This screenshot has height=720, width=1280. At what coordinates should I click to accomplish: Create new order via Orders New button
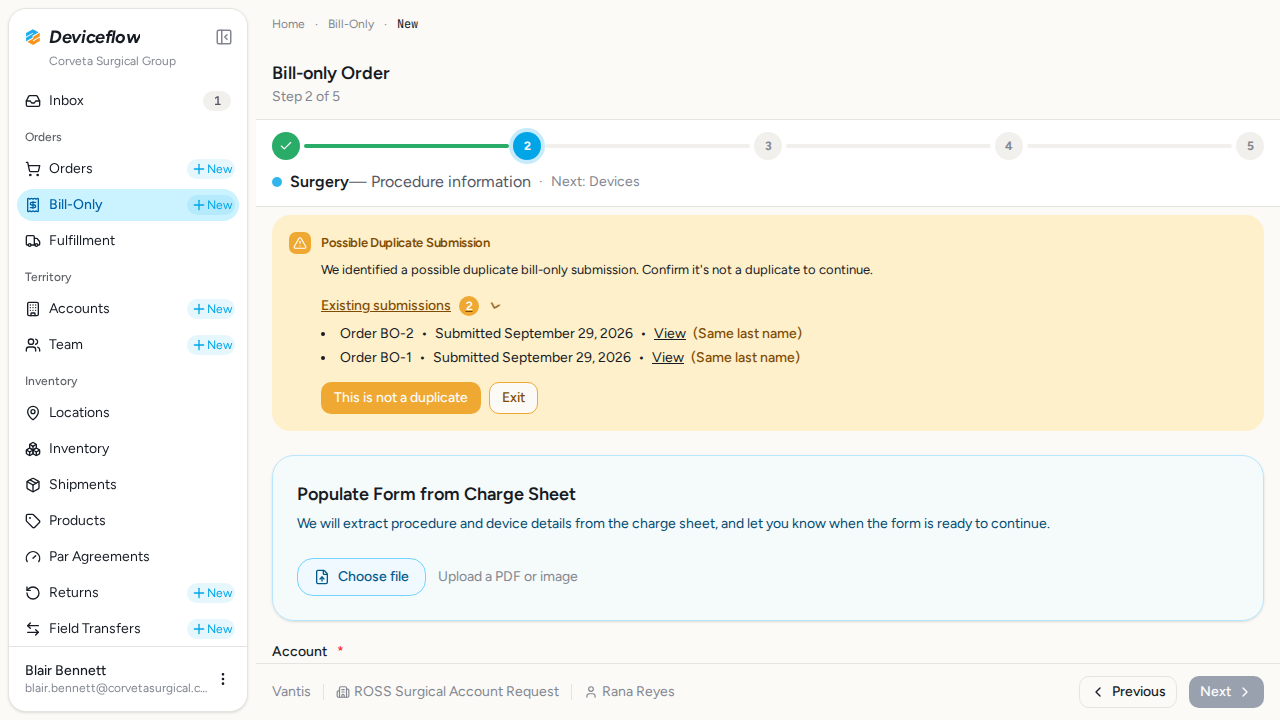click(212, 169)
